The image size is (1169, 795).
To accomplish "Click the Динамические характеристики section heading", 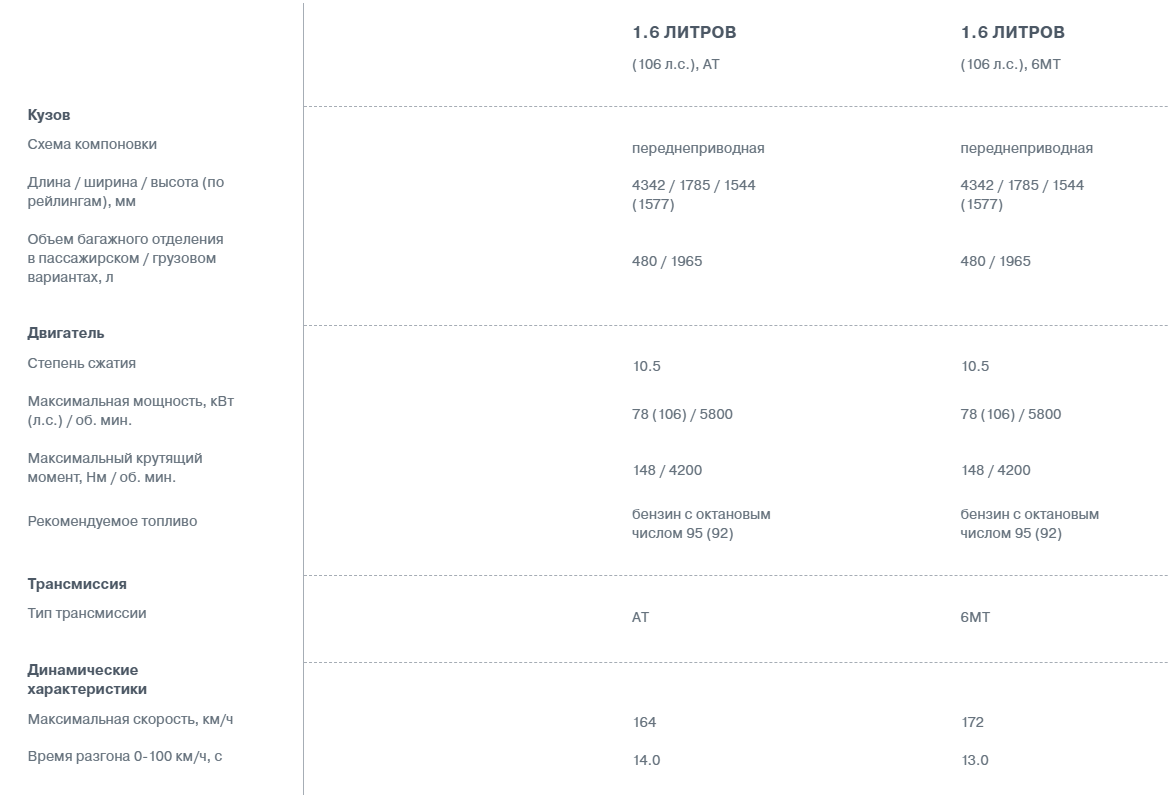I will (87, 679).
